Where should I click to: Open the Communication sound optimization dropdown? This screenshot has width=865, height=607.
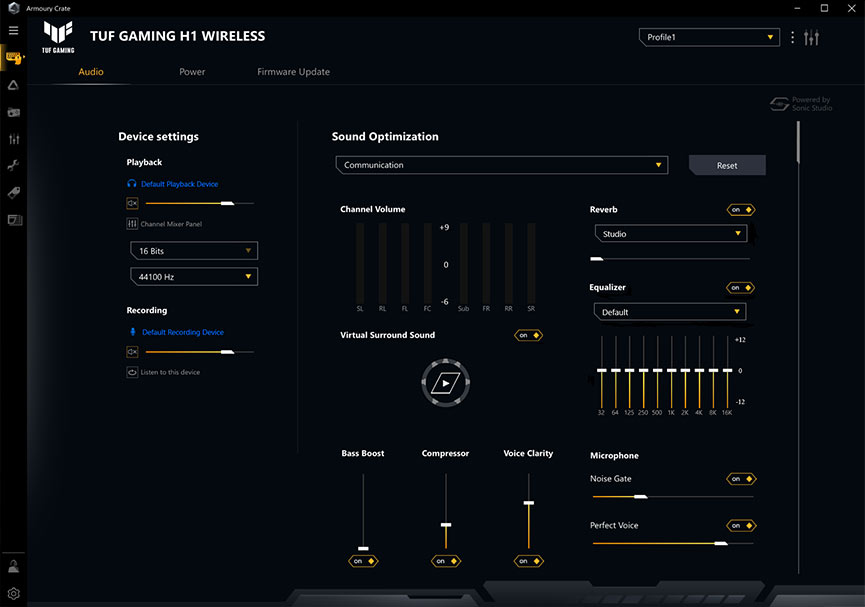point(502,165)
